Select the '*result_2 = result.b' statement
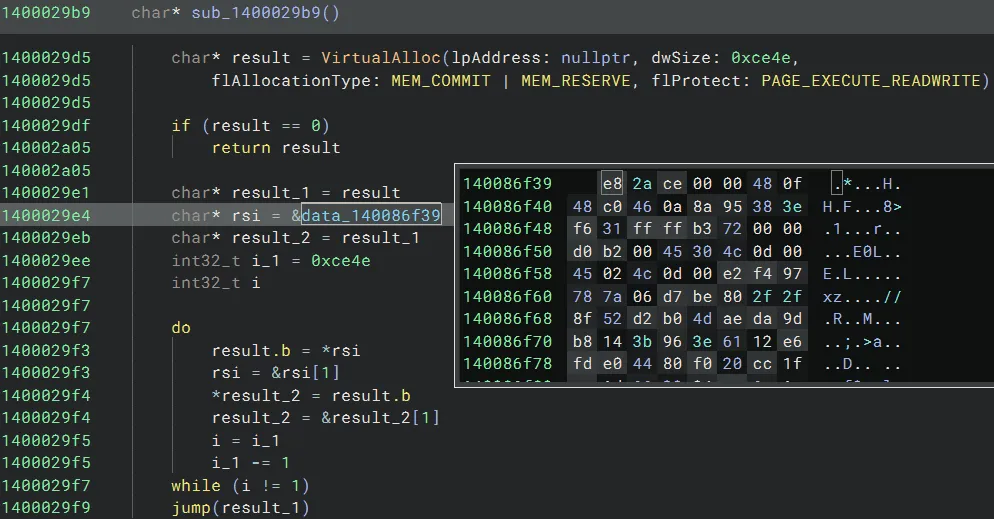The image size is (994, 519). (x=311, y=395)
